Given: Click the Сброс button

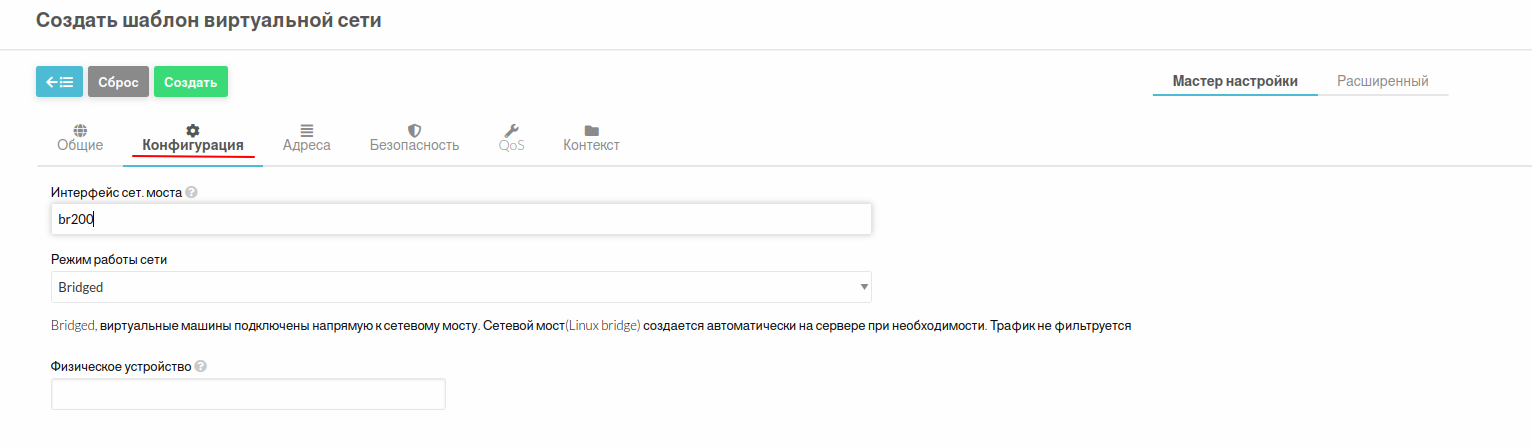Looking at the screenshot, I should [118, 82].
